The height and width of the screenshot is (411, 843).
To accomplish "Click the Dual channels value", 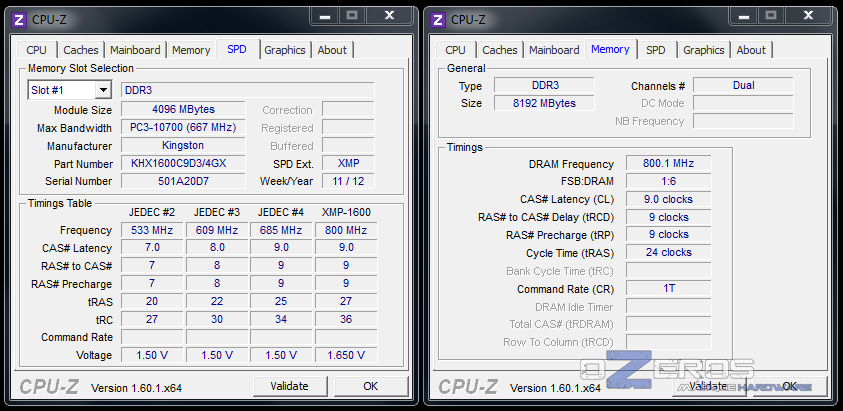I will pos(744,85).
